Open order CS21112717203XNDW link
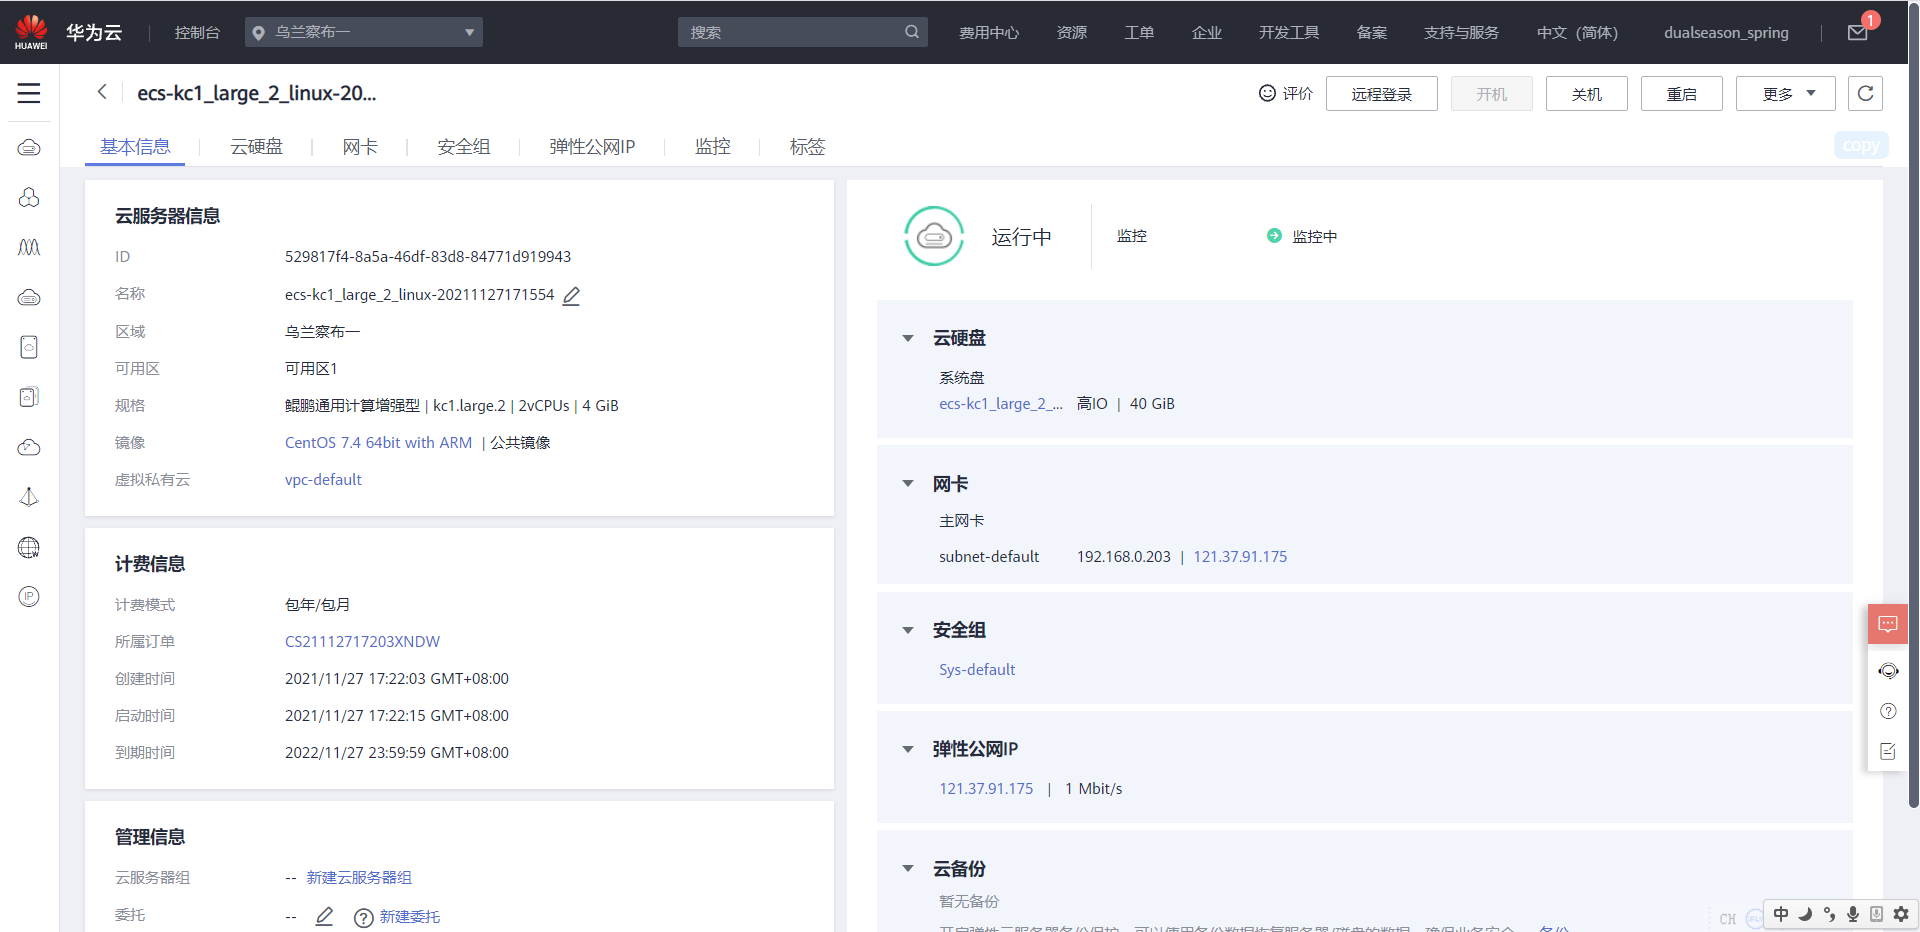Viewport: 1920px width, 932px height. pos(362,641)
